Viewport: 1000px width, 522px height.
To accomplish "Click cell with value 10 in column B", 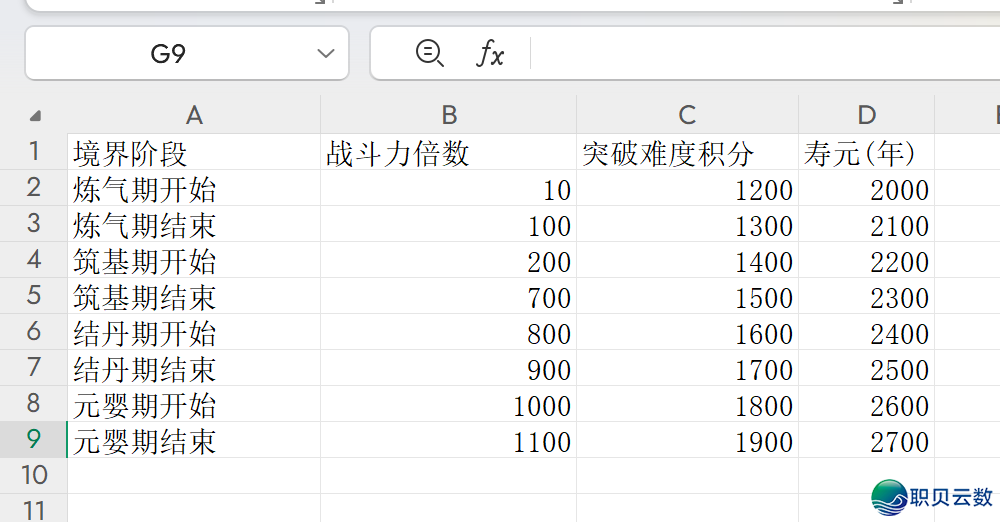I will (448, 188).
